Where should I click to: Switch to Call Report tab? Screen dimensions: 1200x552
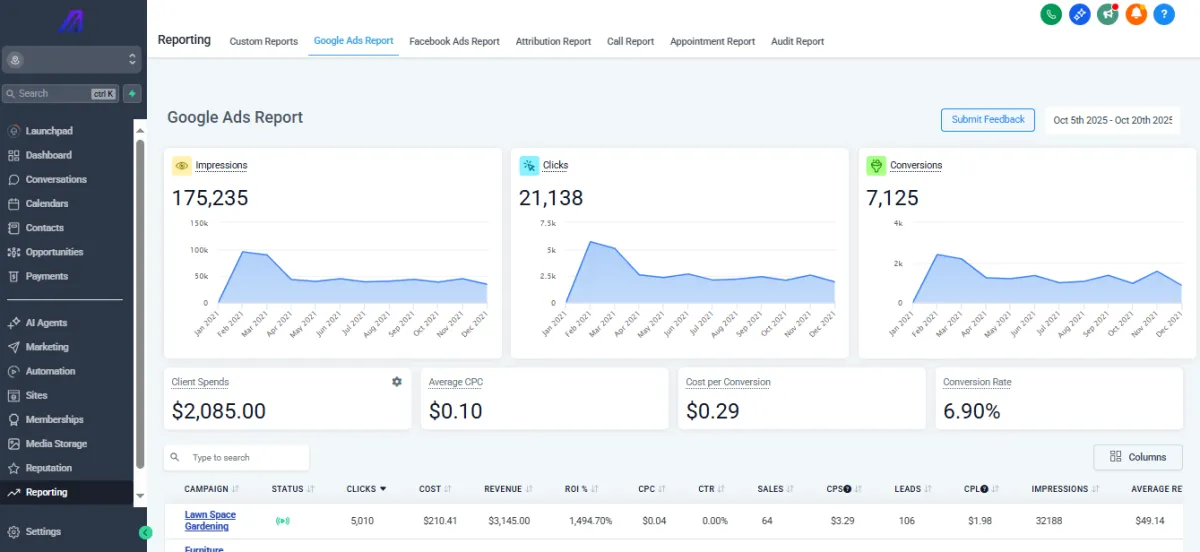[630, 42]
